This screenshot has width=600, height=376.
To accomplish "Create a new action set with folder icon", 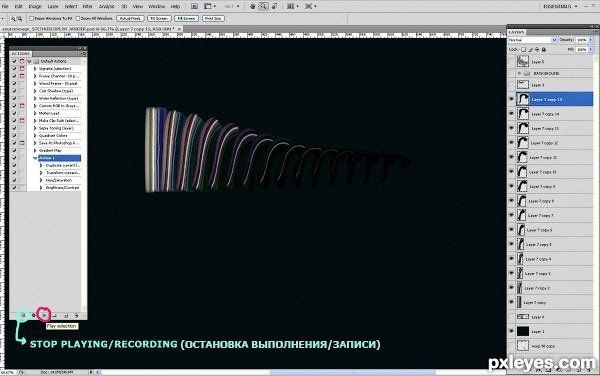I will coord(55,315).
